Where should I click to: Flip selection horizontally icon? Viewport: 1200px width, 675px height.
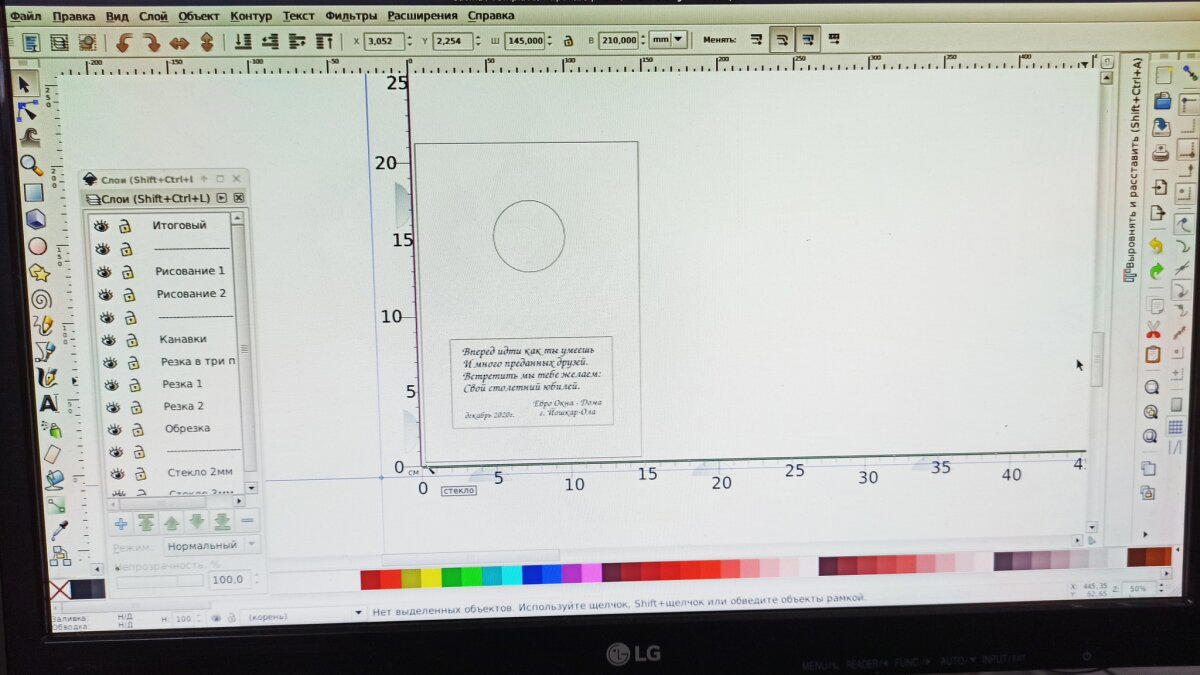coord(179,42)
